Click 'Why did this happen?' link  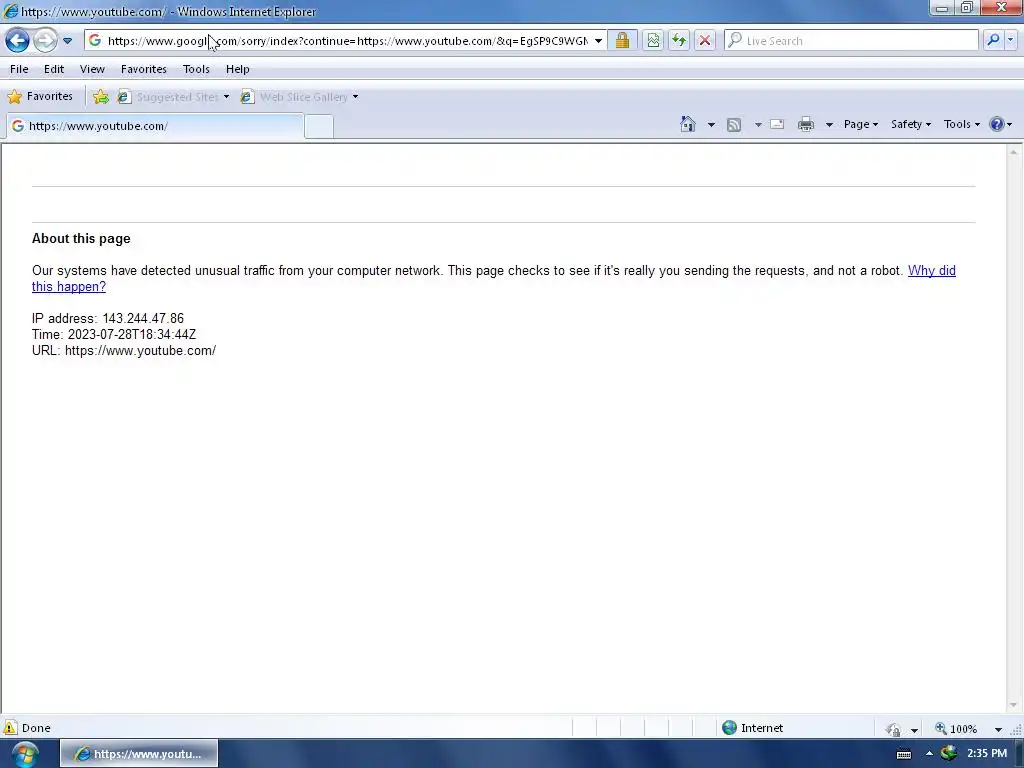click(931, 270)
